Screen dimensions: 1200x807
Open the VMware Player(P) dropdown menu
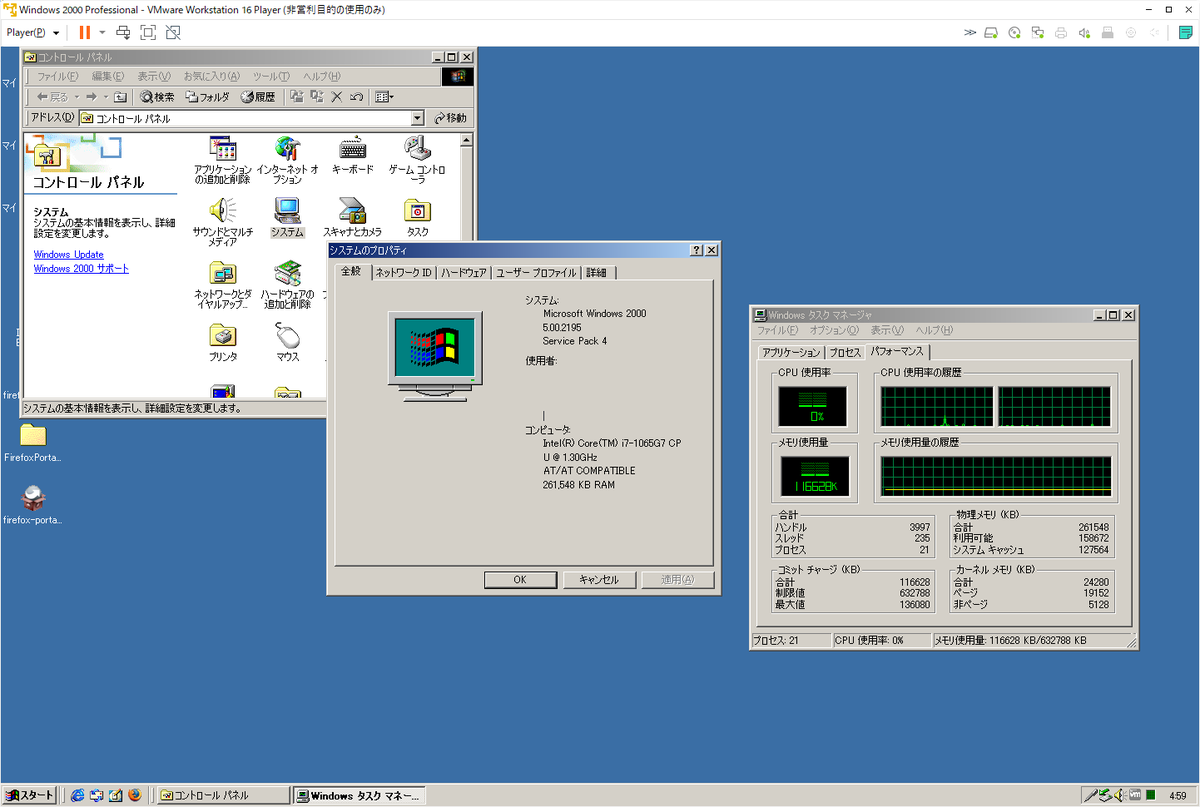[33, 32]
